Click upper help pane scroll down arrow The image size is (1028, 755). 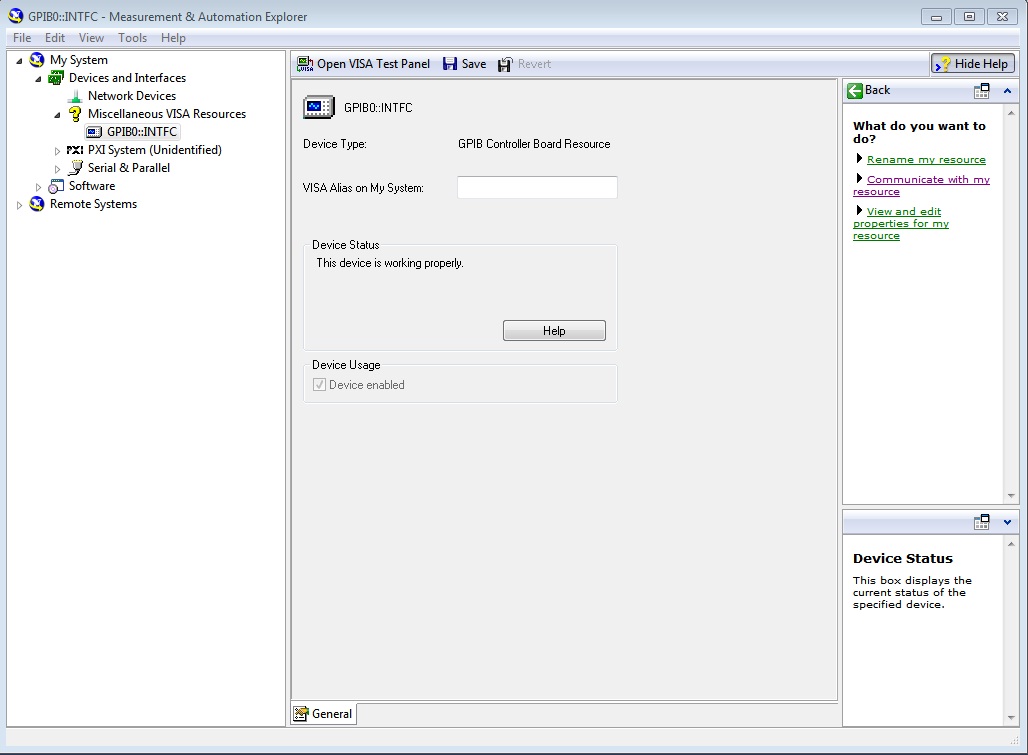pyautogui.click(x=1011, y=495)
